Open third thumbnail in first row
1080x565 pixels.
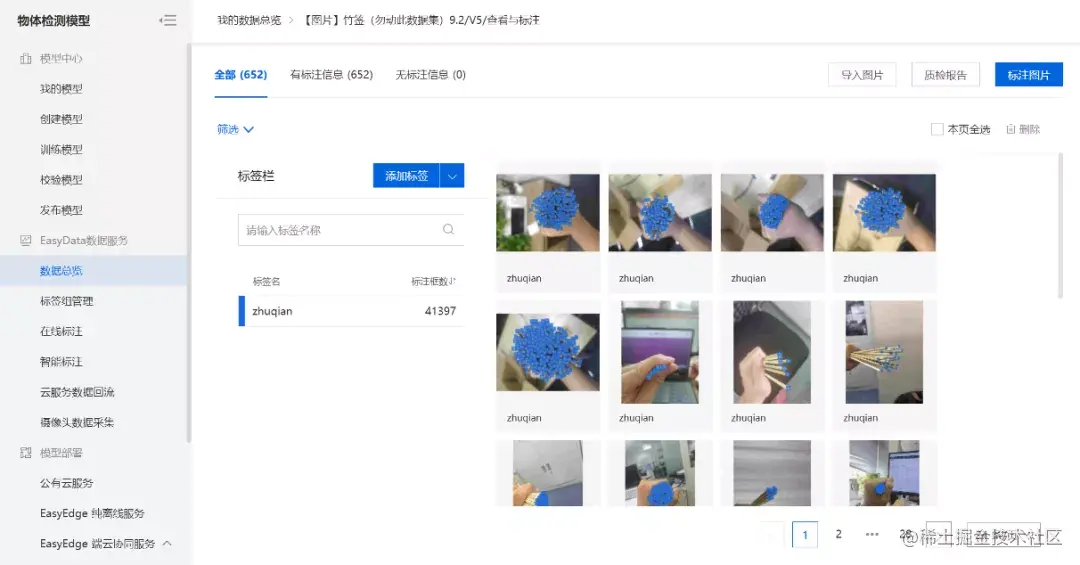click(772, 213)
